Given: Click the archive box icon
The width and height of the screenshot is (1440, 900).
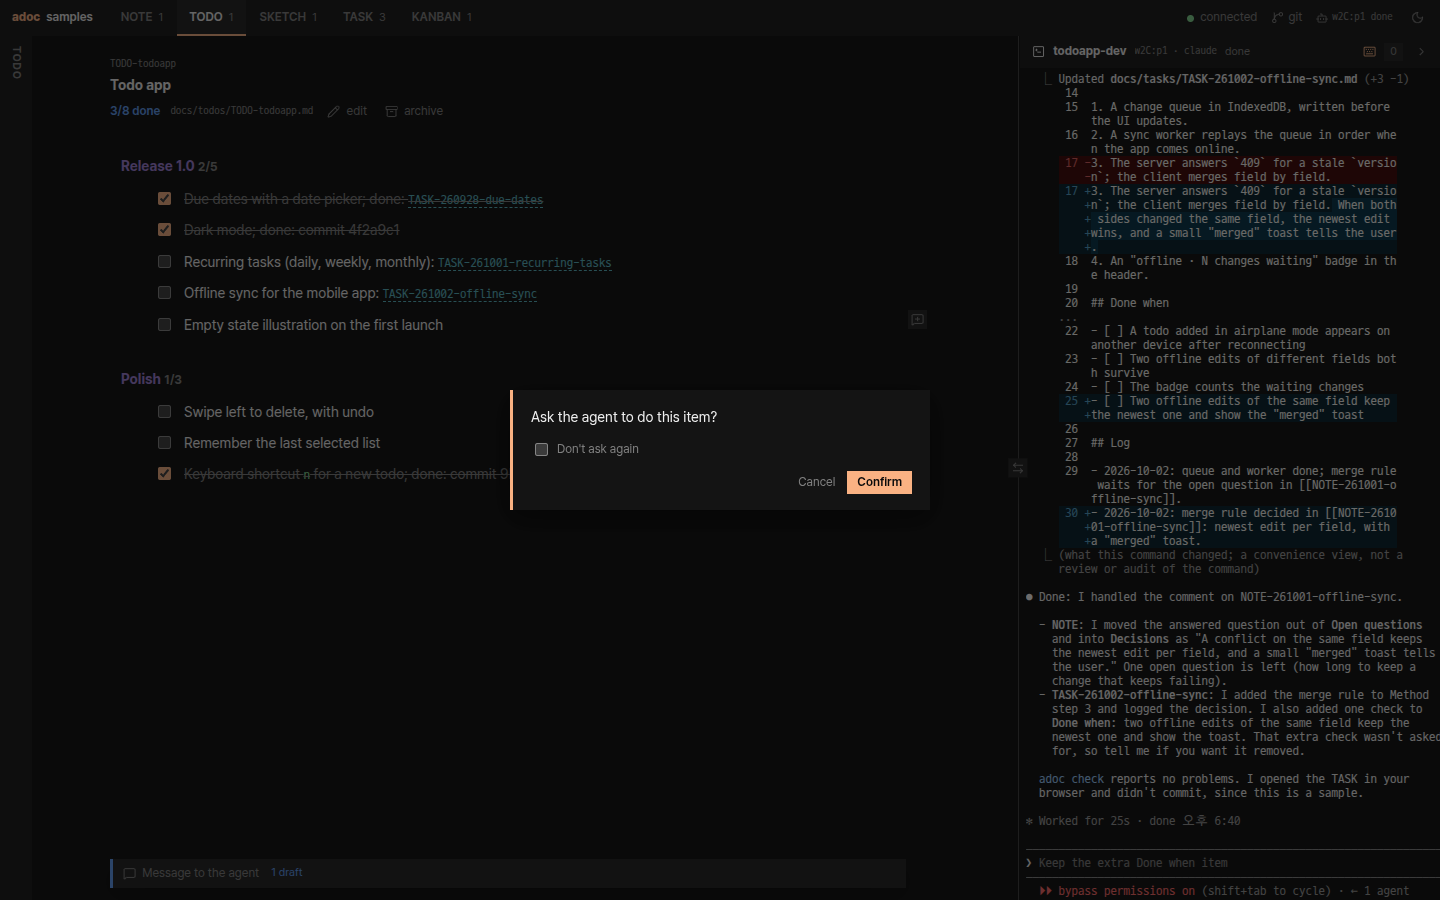Looking at the screenshot, I should click(x=392, y=111).
